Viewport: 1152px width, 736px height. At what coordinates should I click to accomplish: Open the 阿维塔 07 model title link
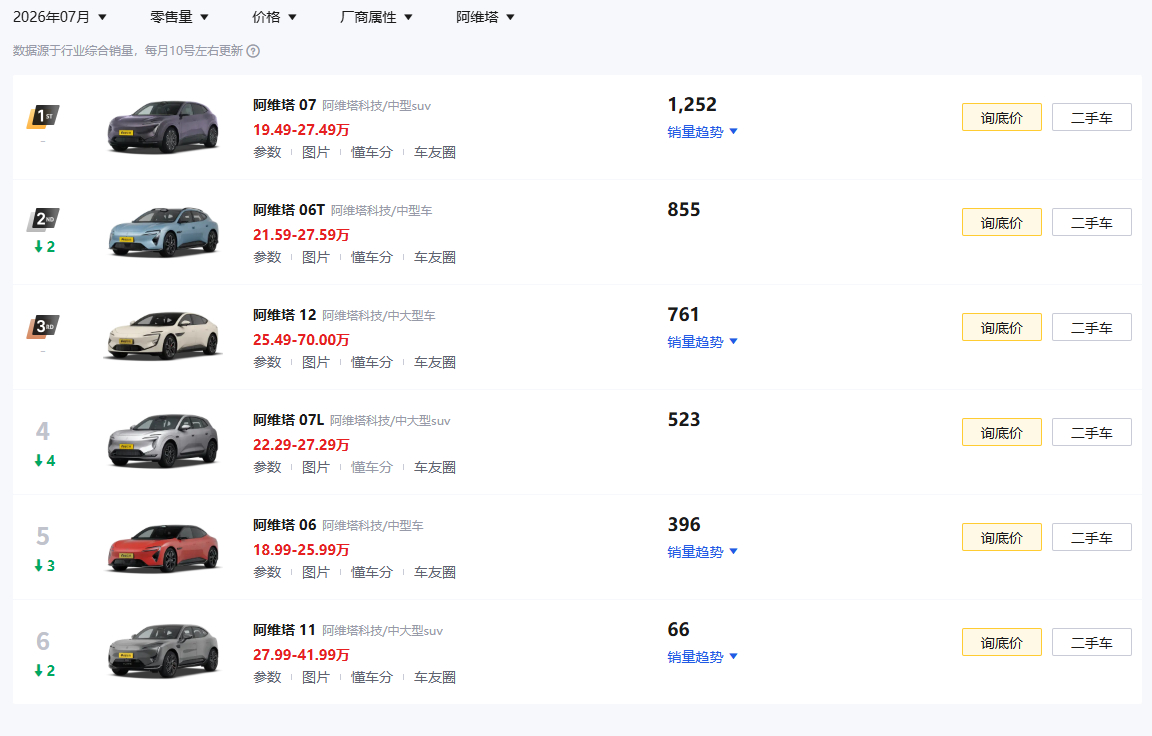pos(284,105)
